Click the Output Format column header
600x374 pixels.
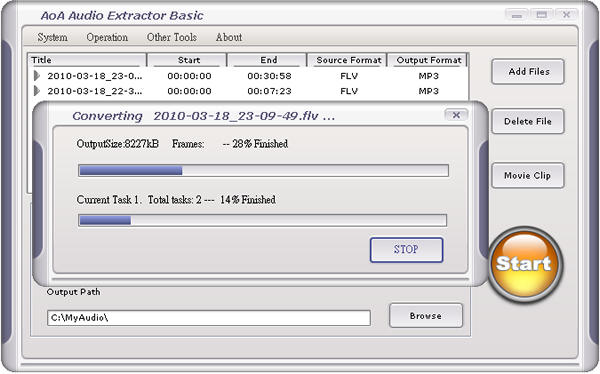click(x=429, y=60)
